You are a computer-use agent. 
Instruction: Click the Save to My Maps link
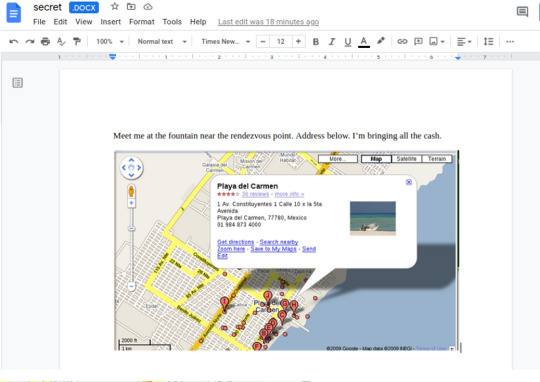click(x=273, y=249)
